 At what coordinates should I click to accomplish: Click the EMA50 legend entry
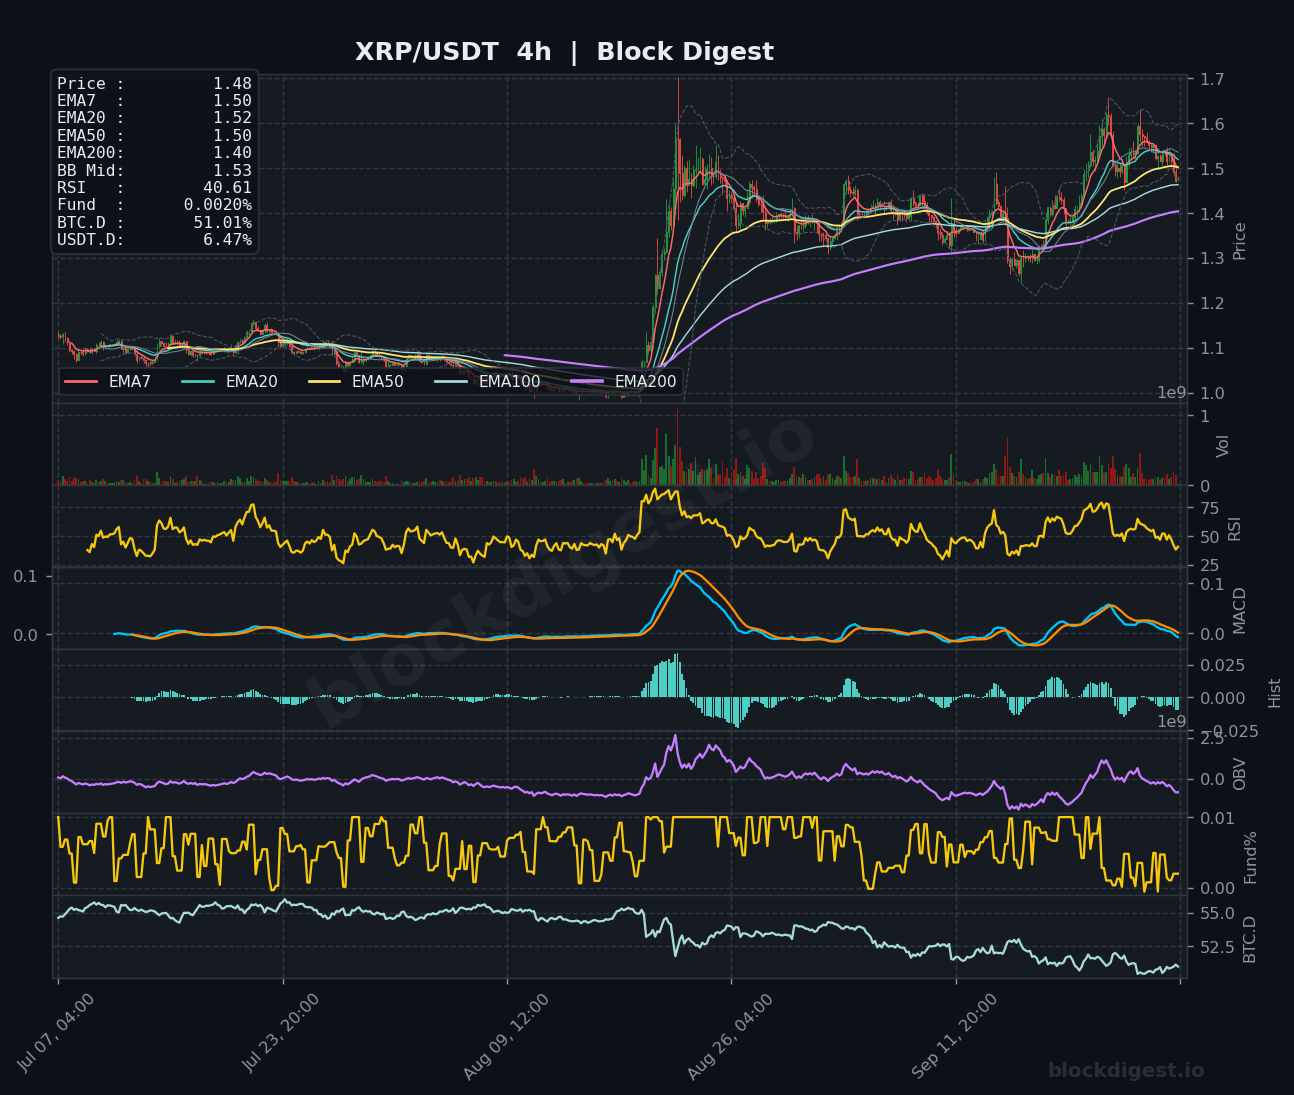355,381
